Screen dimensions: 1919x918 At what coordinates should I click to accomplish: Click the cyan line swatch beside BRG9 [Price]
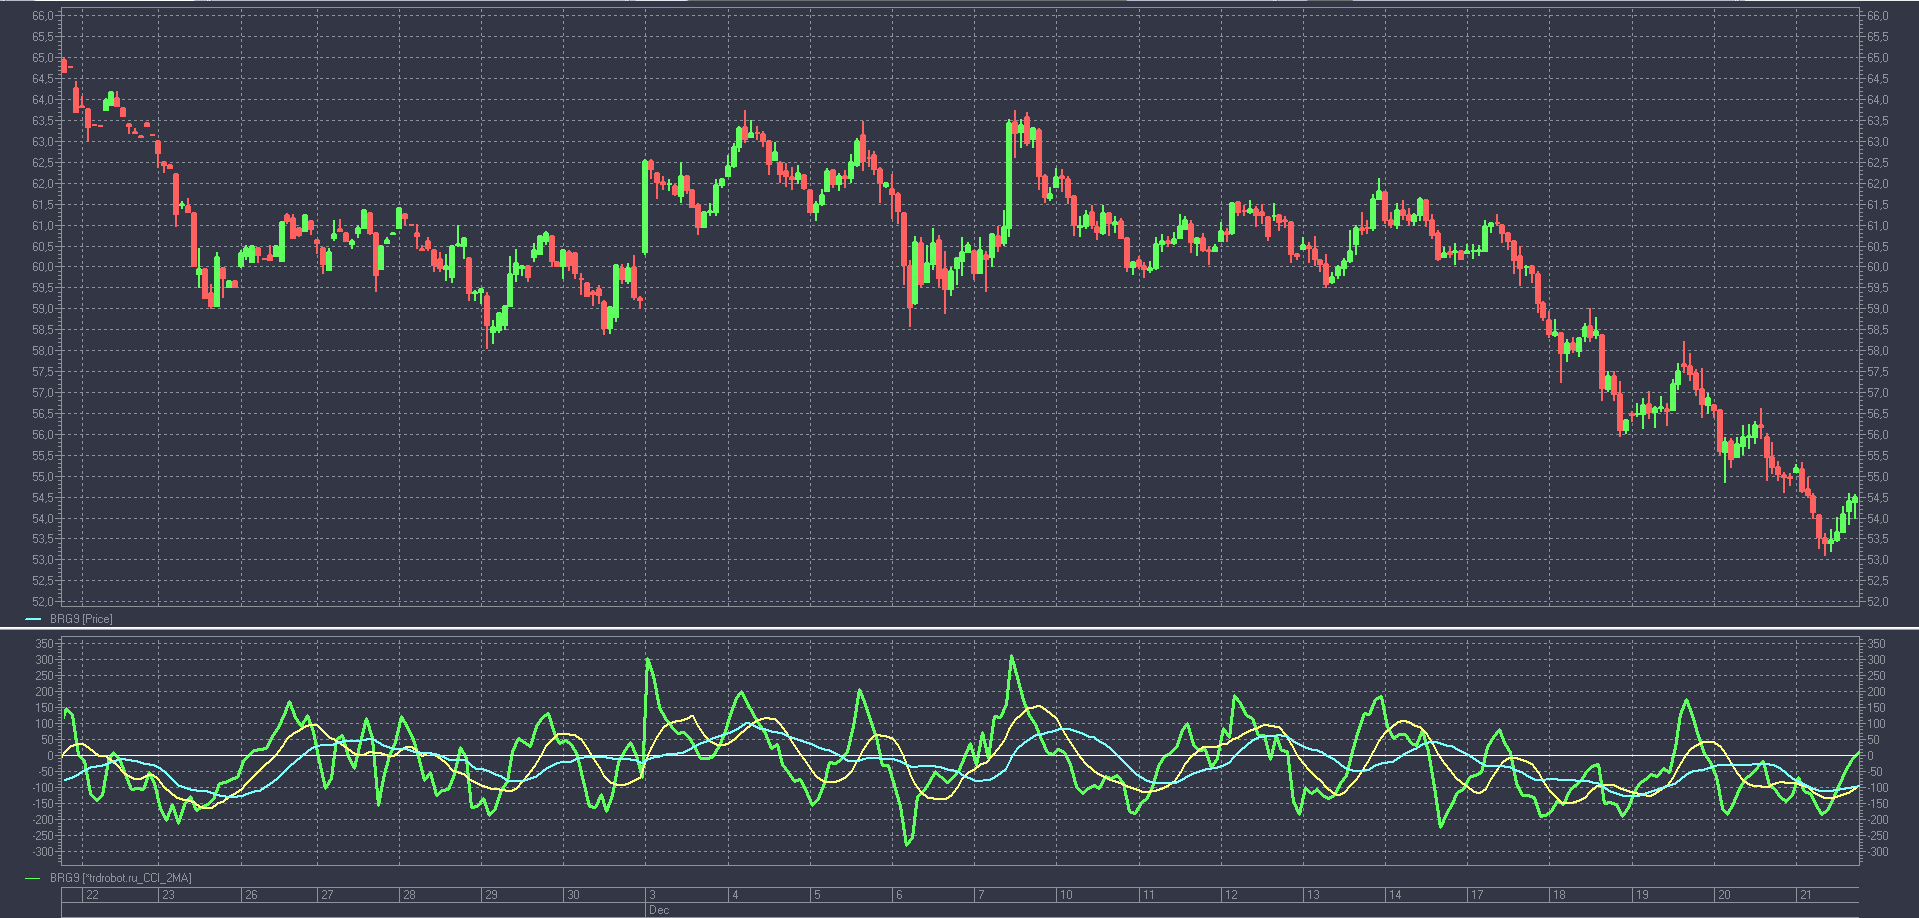pyautogui.click(x=33, y=619)
